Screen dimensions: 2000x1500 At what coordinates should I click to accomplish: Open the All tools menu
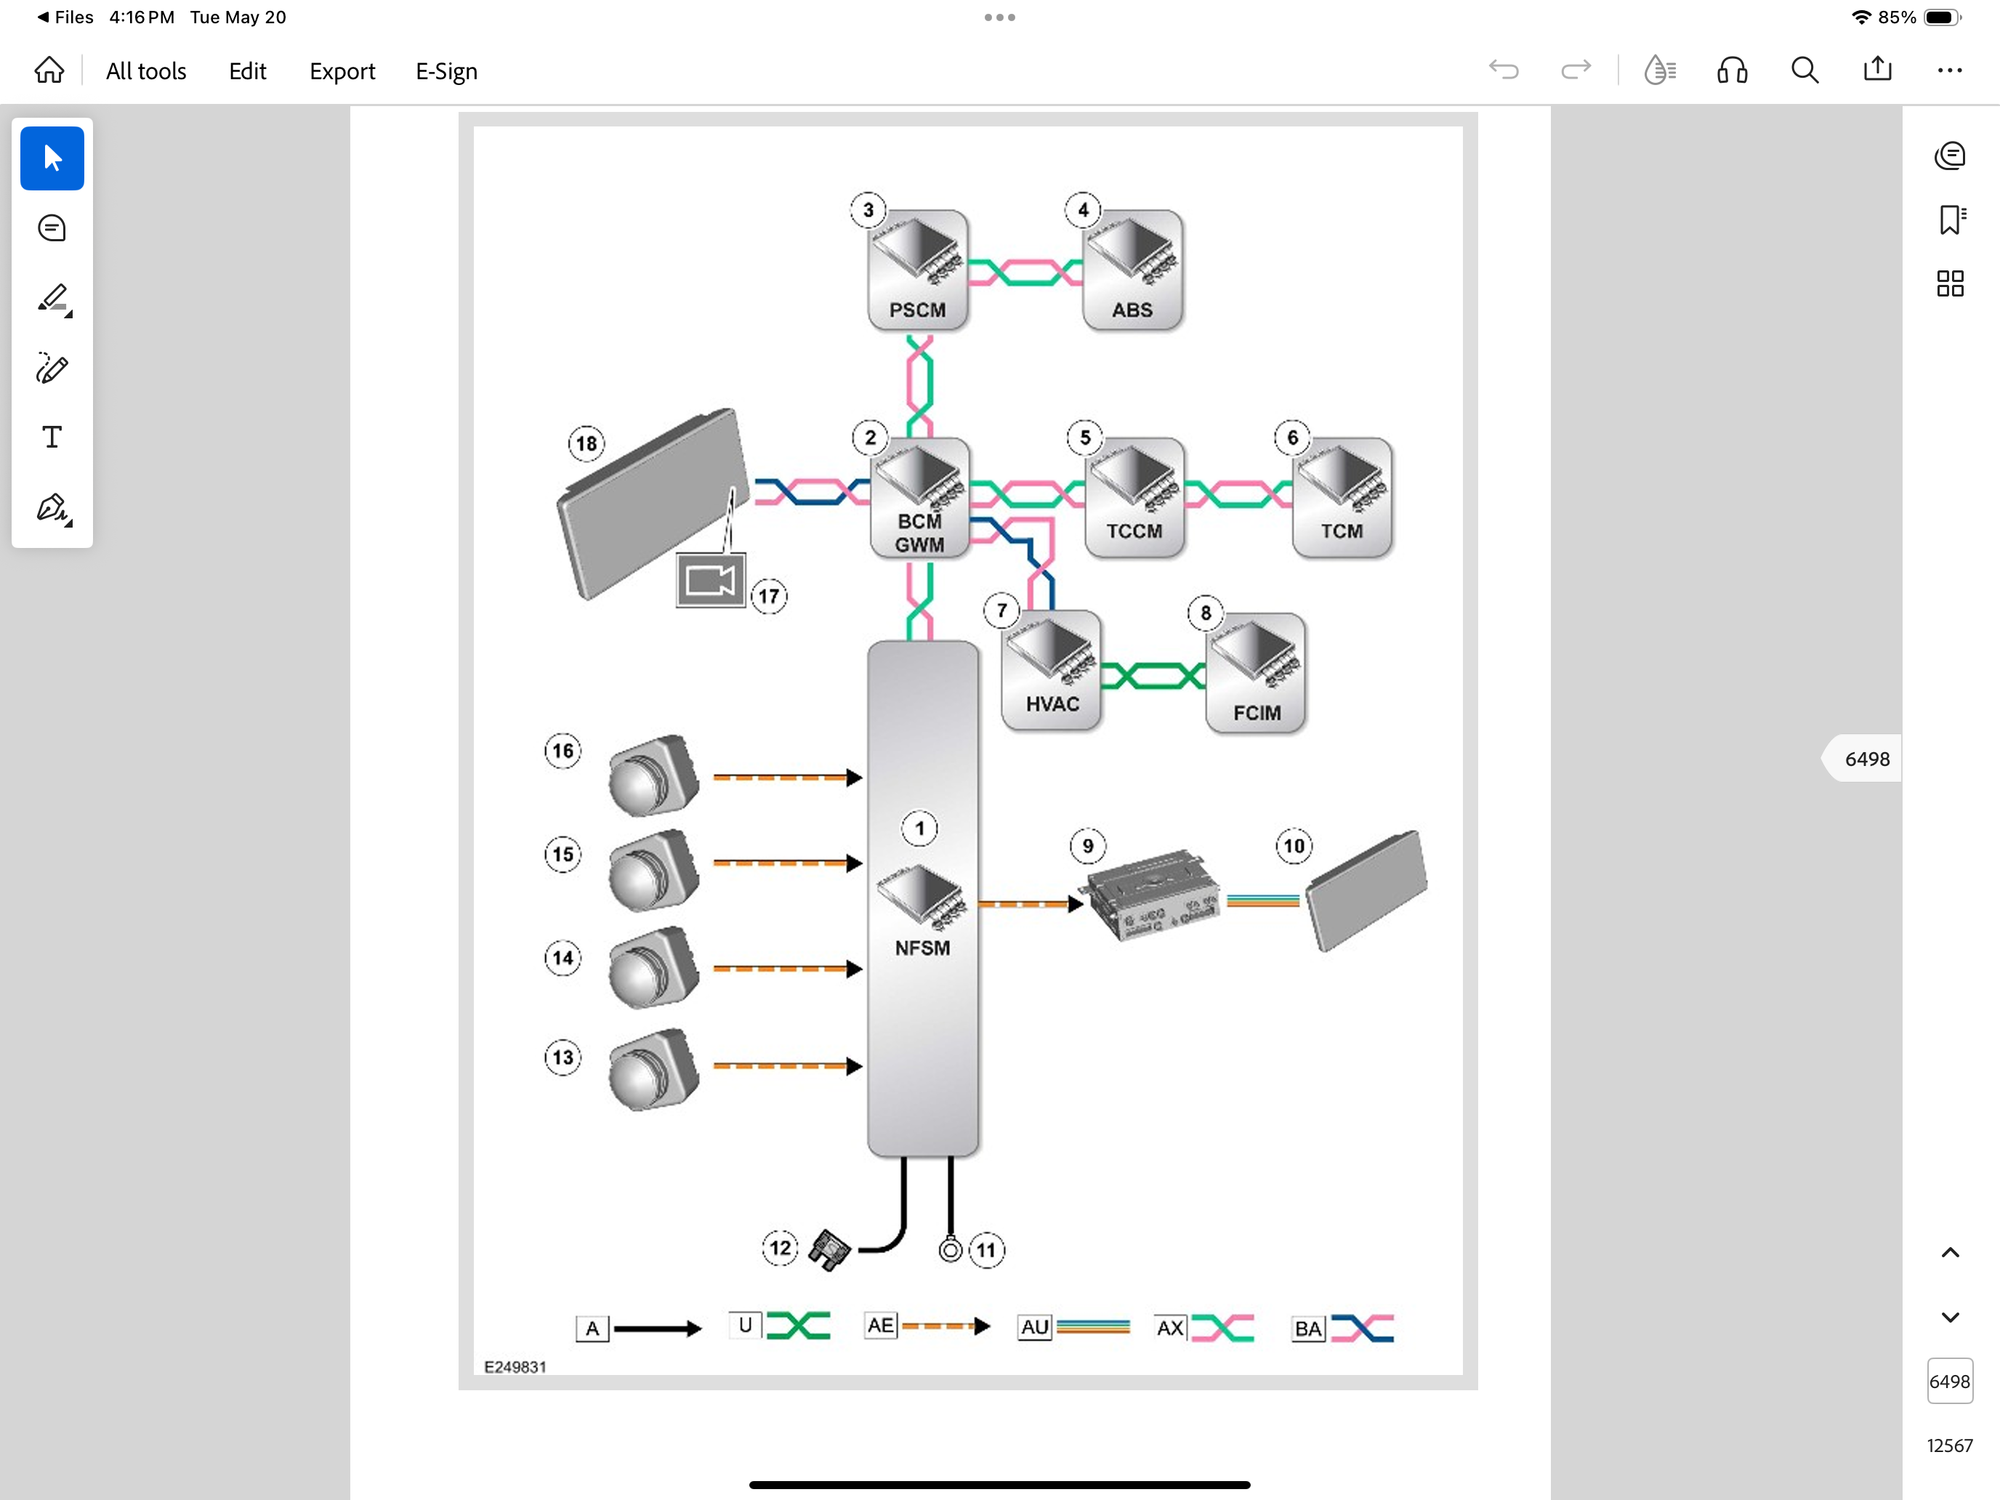pos(146,71)
